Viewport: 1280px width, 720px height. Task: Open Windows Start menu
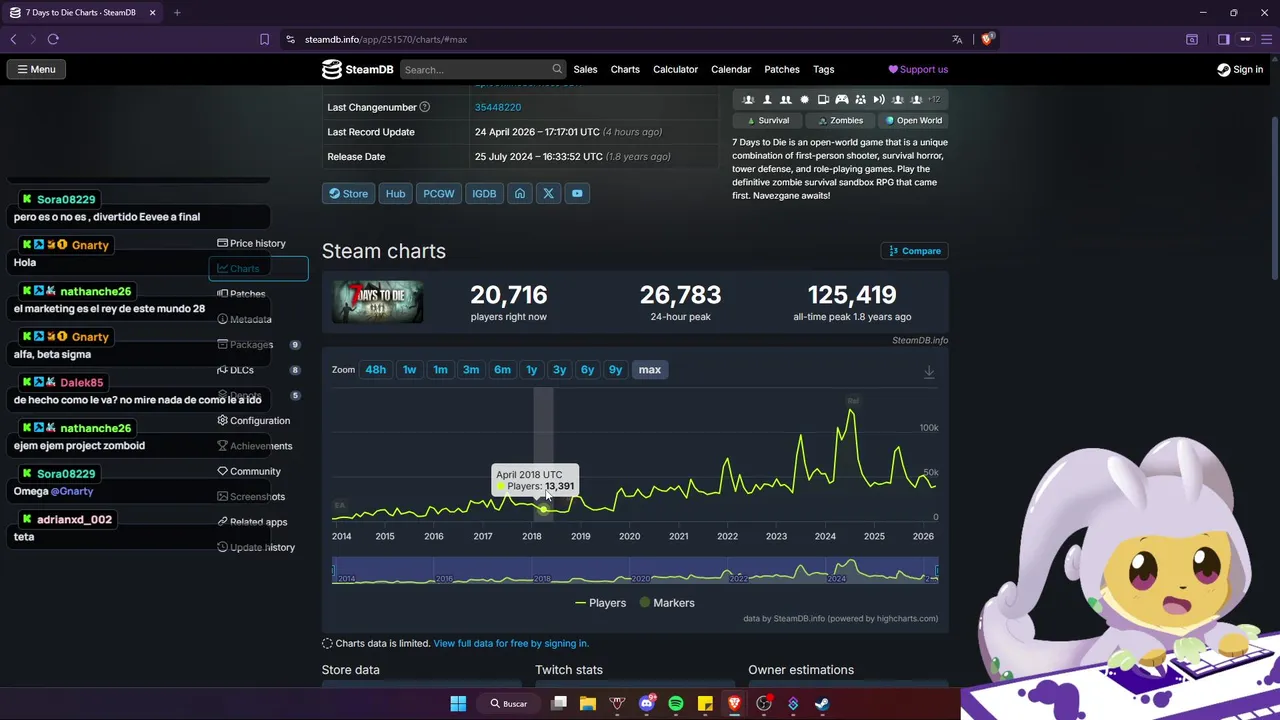click(458, 703)
